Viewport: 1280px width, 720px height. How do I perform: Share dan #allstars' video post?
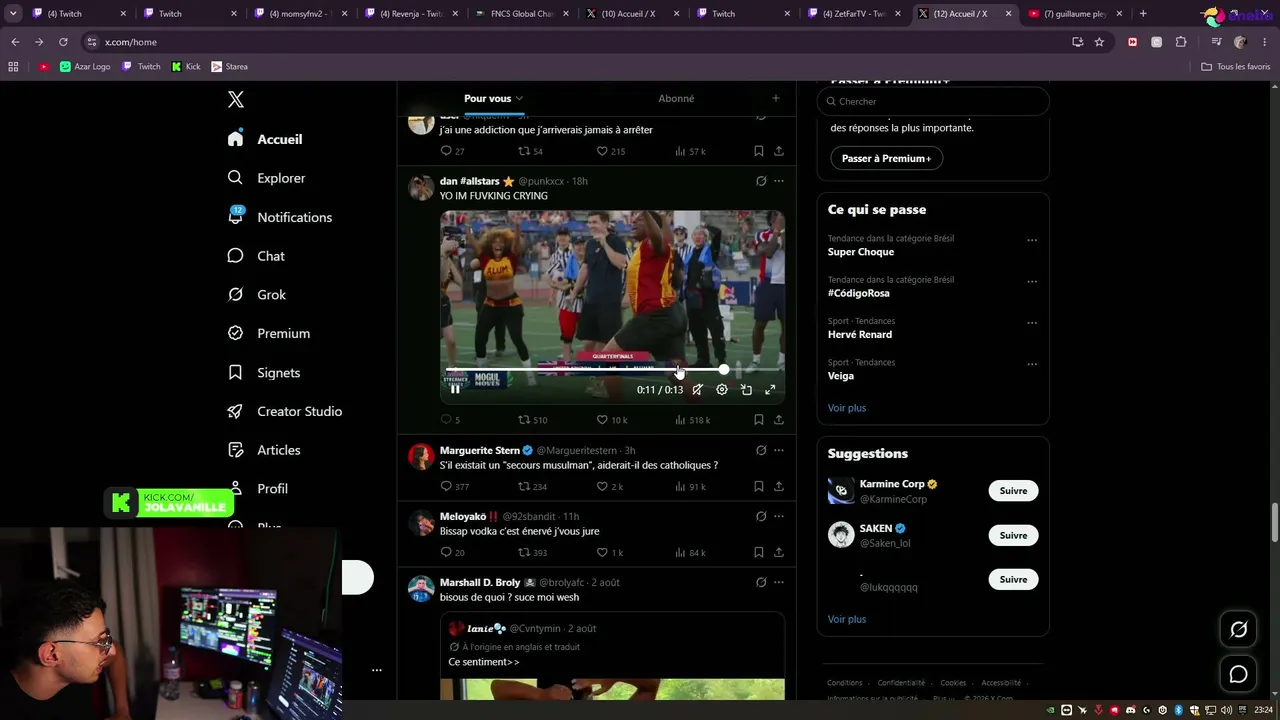[779, 420]
